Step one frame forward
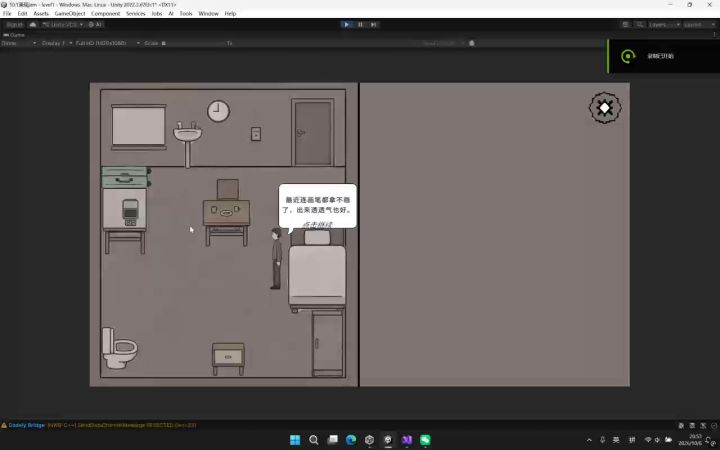The width and height of the screenshot is (720, 450). tap(374, 24)
